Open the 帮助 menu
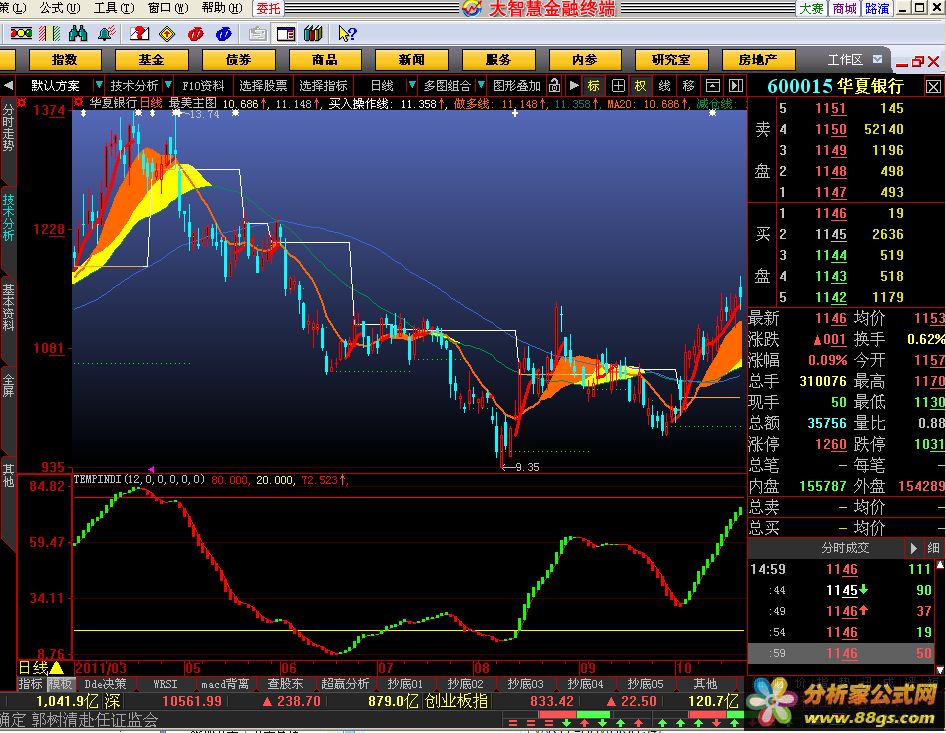The width and height of the screenshot is (946, 733). (x=222, y=8)
